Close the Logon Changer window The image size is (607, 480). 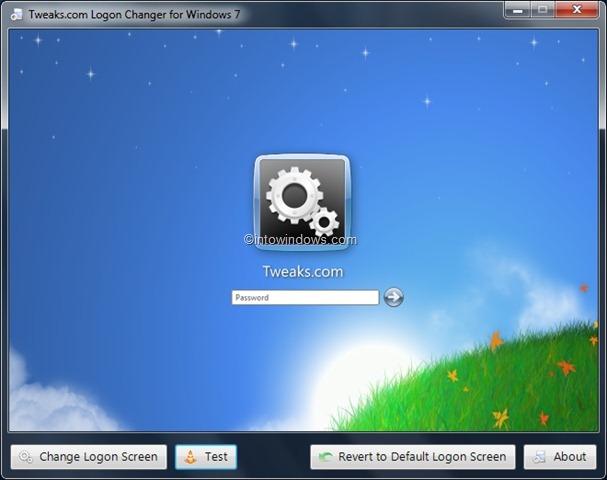point(576,10)
